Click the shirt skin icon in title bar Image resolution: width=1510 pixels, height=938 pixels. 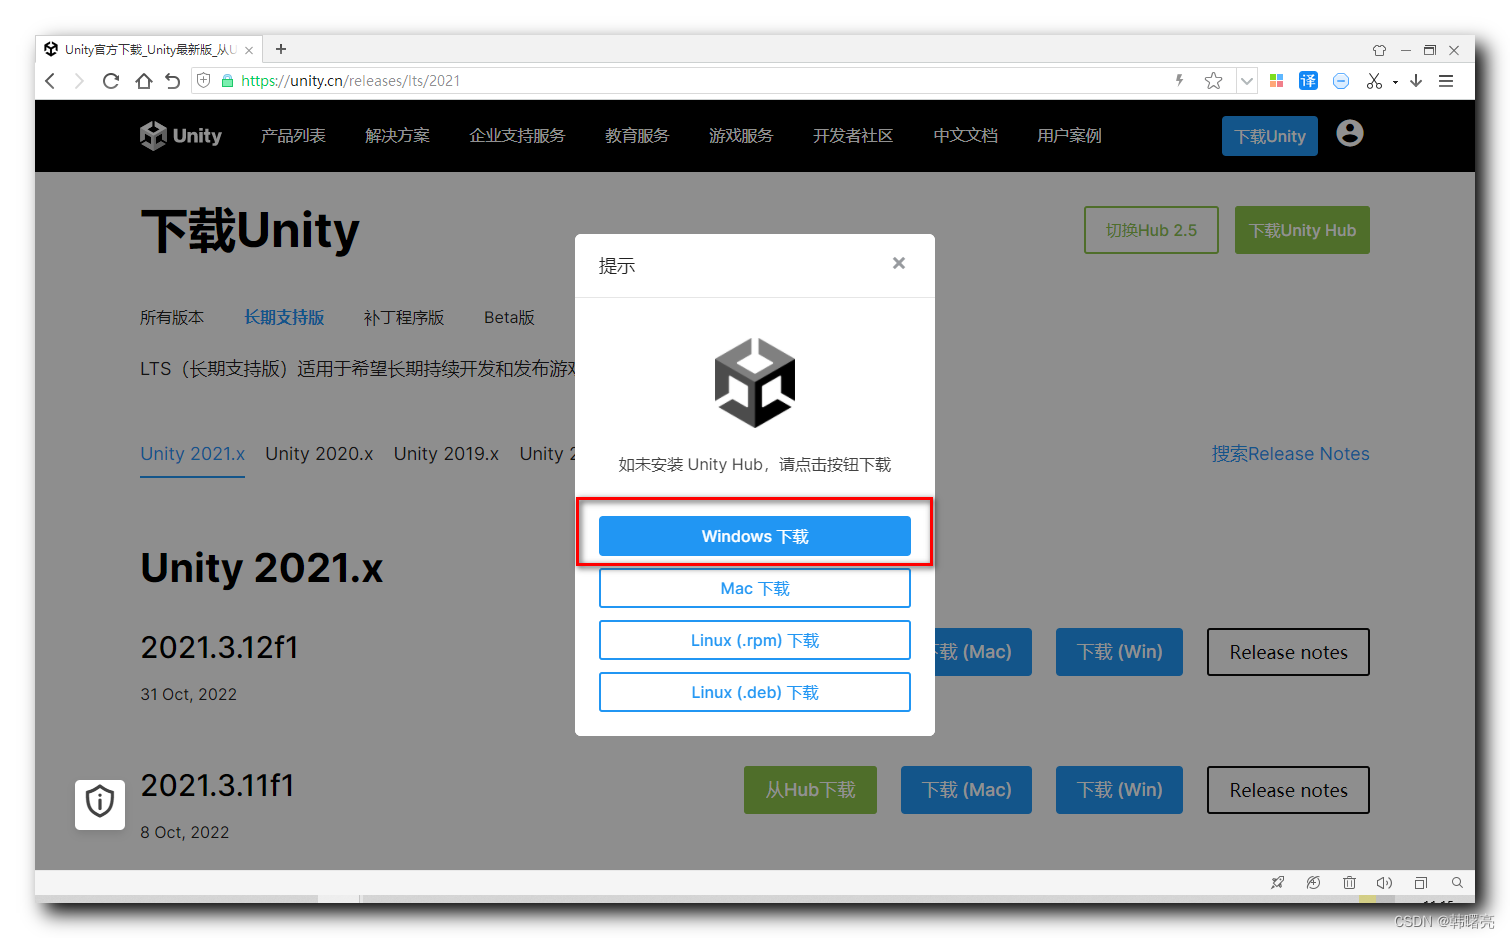(1380, 50)
